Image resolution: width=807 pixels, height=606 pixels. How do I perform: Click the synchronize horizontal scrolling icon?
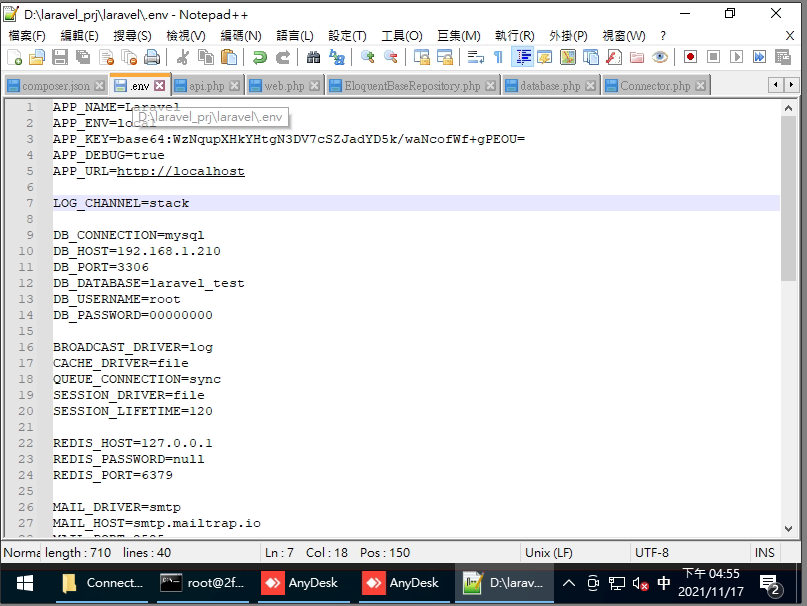coord(445,57)
